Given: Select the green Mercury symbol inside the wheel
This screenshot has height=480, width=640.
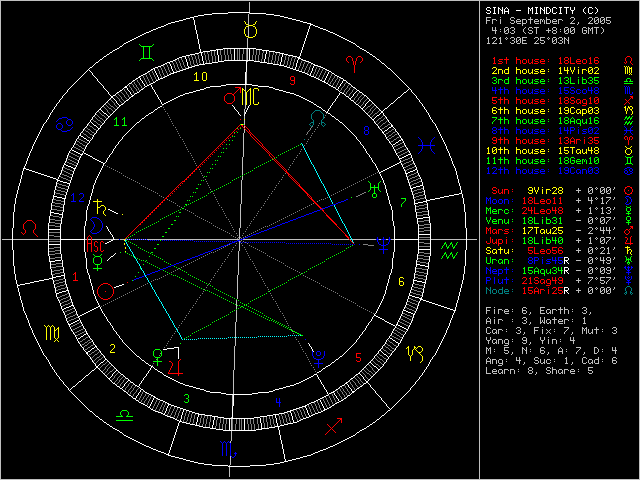Looking at the screenshot, I should point(98,262).
